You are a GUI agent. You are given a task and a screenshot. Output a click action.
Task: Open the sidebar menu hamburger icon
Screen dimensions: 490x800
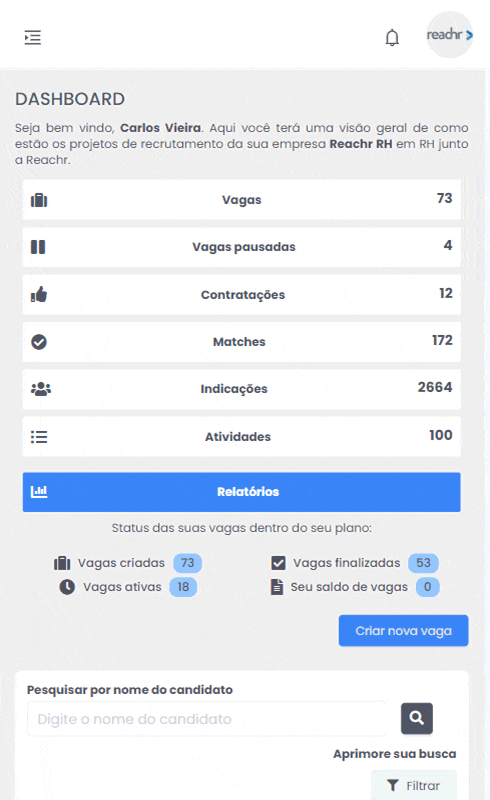coord(33,37)
